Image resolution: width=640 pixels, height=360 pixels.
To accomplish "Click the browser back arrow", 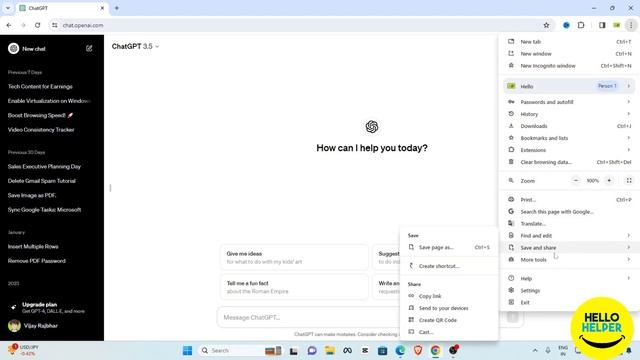I will 9,25.
